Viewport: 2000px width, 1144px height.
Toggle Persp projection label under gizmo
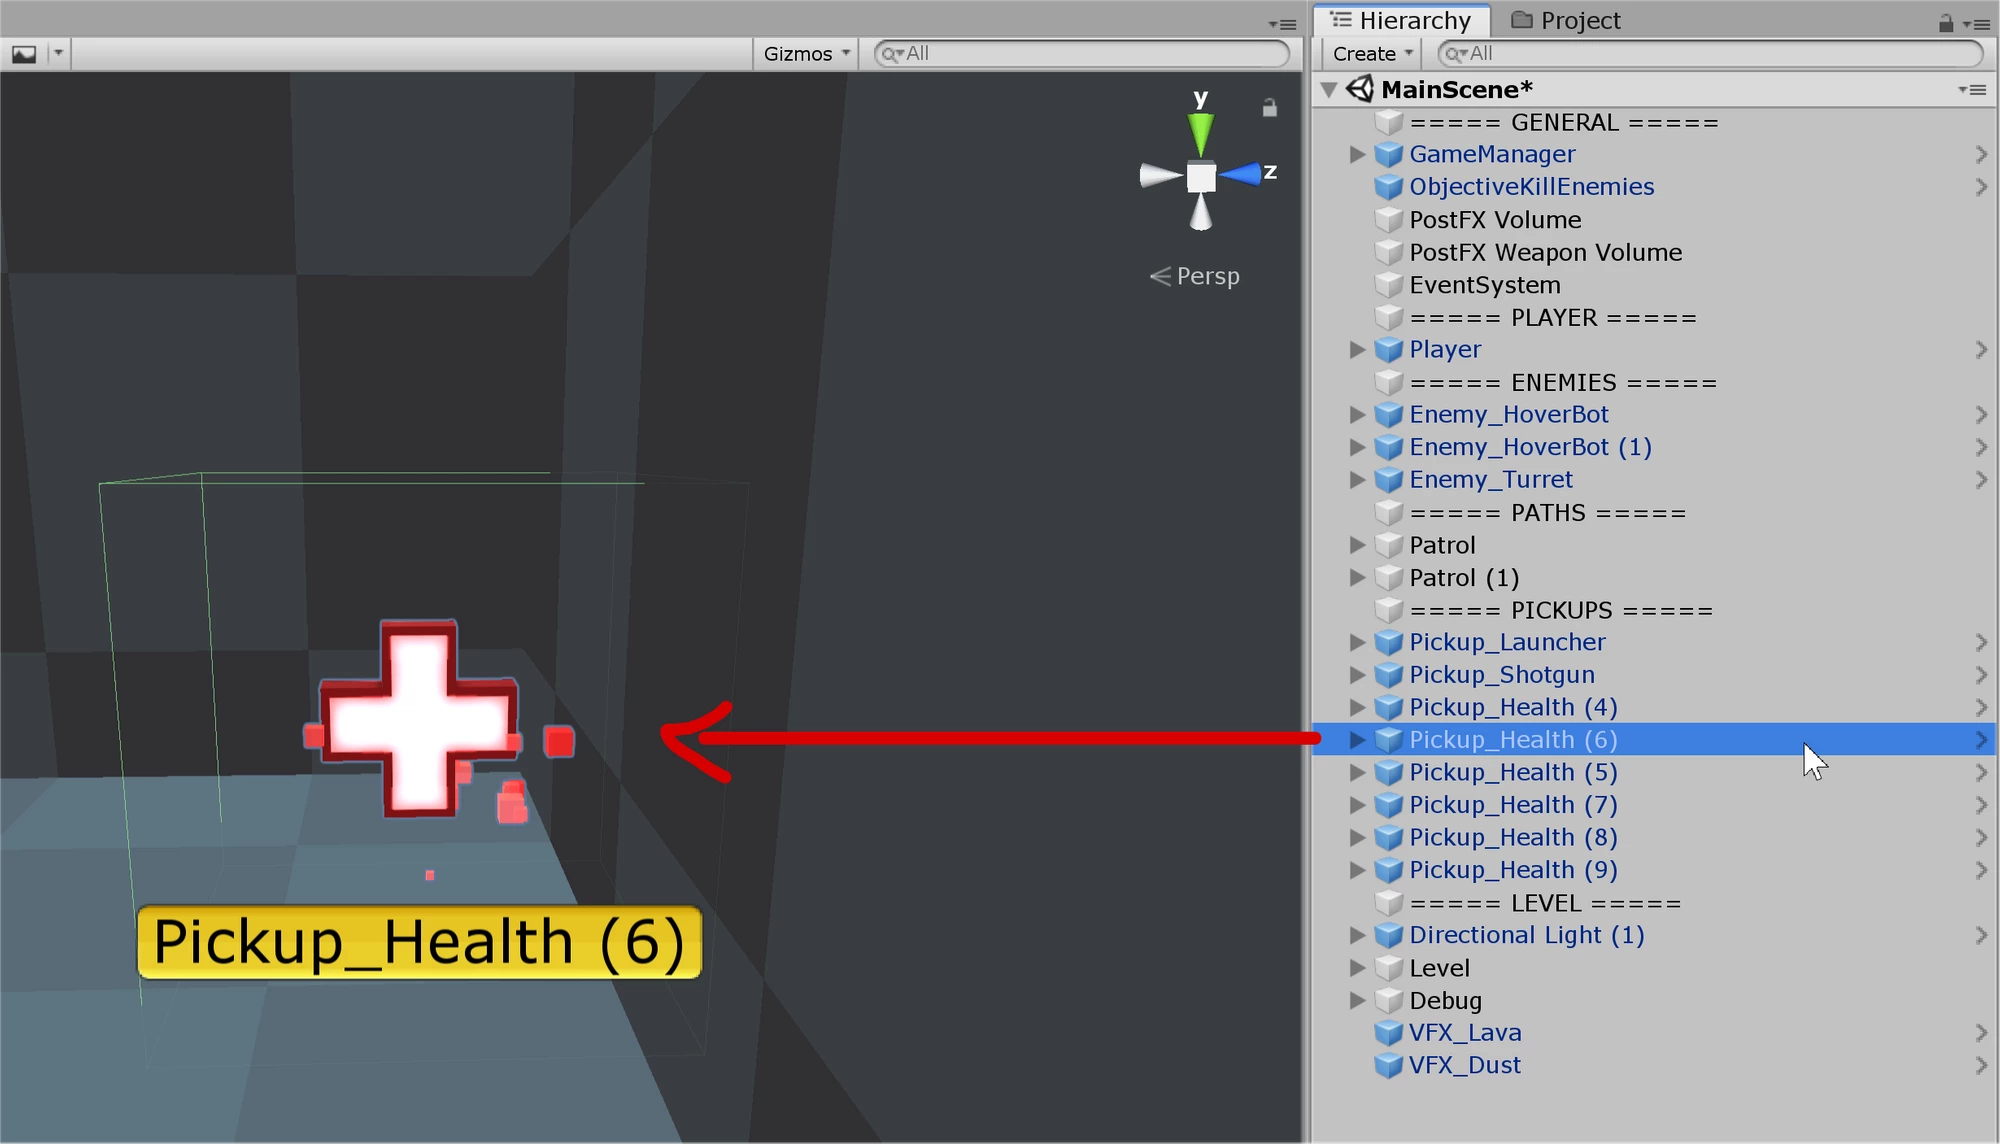(1196, 276)
